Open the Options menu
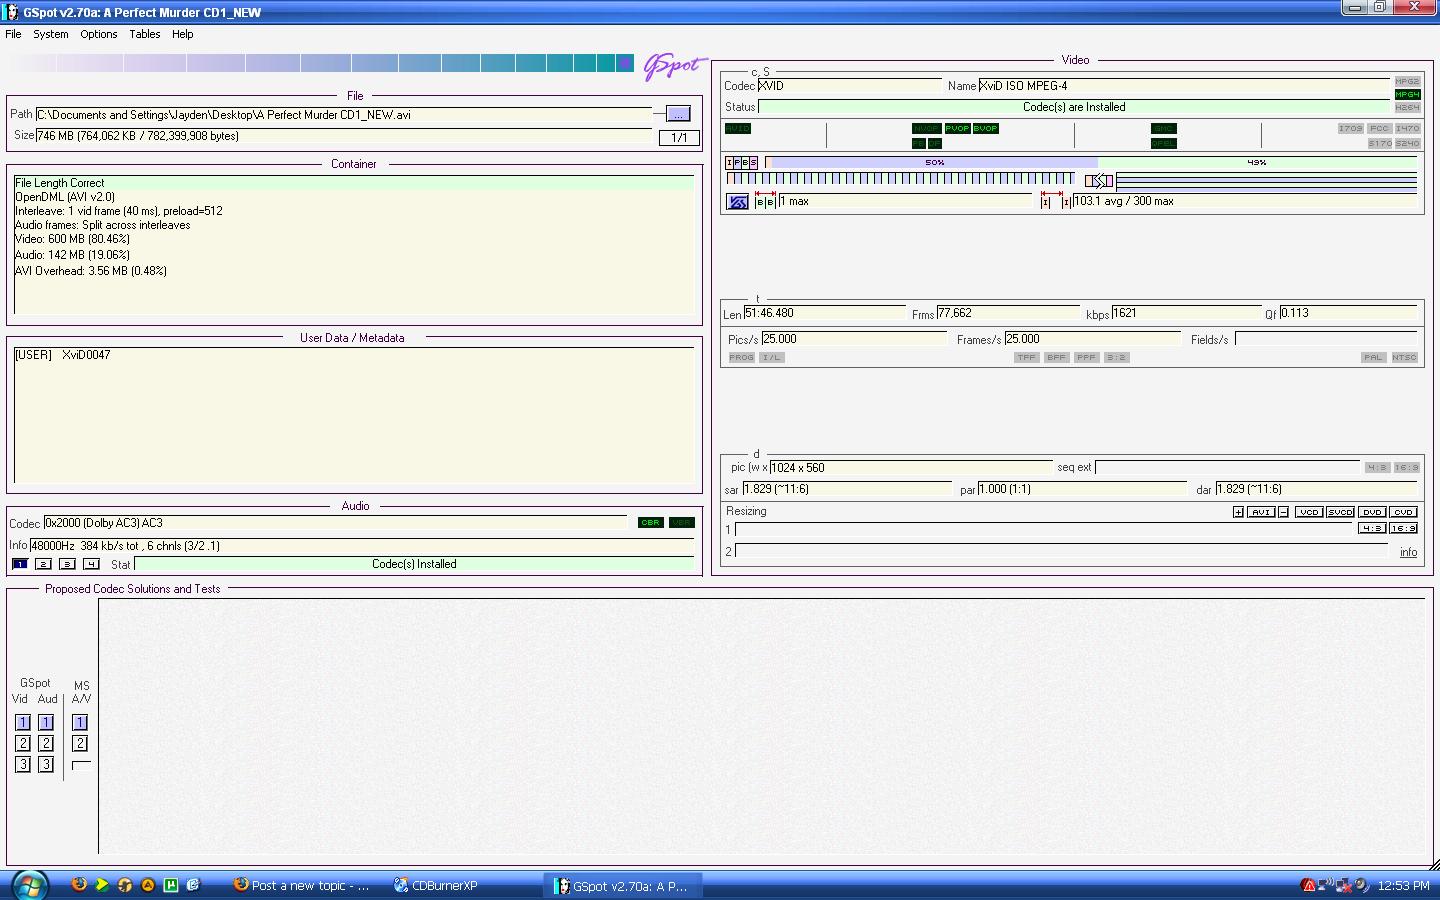Image resolution: width=1440 pixels, height=900 pixels. pyautogui.click(x=99, y=34)
